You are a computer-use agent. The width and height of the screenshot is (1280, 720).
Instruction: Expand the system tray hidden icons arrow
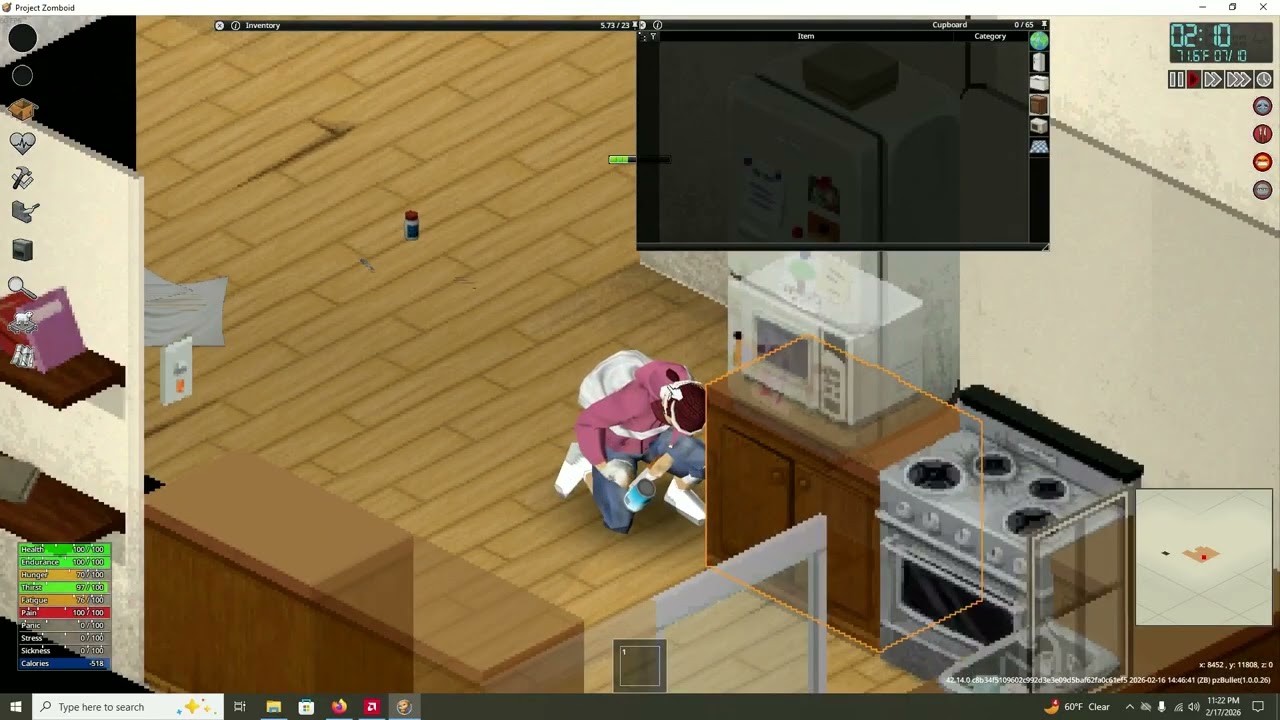1129,707
